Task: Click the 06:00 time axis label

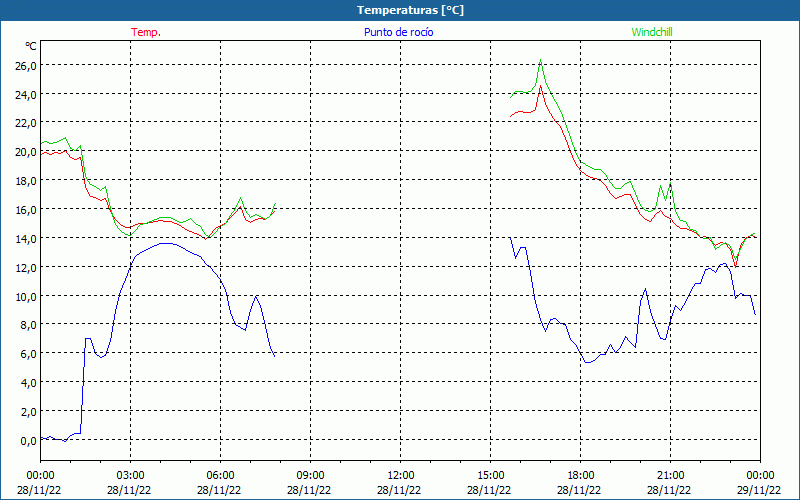Action: click(220, 476)
